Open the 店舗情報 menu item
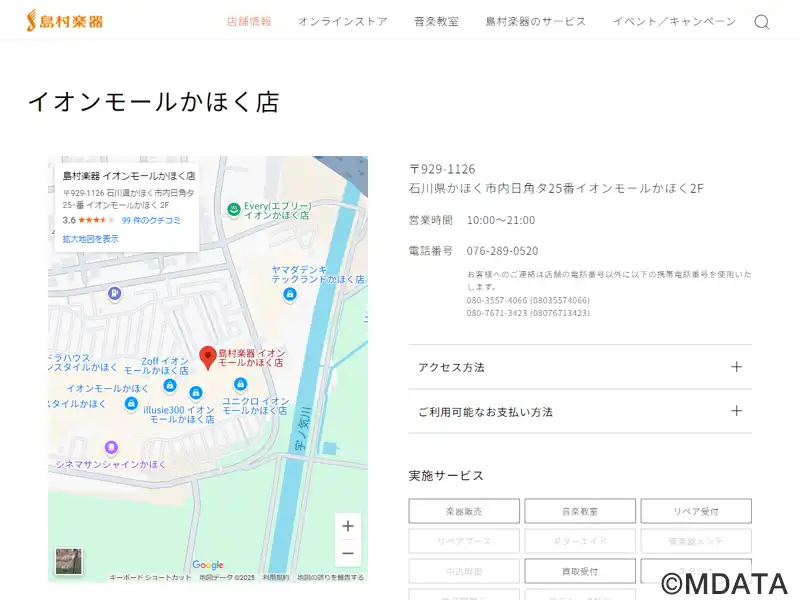Viewport: 800px width, 600px height. 249,21
